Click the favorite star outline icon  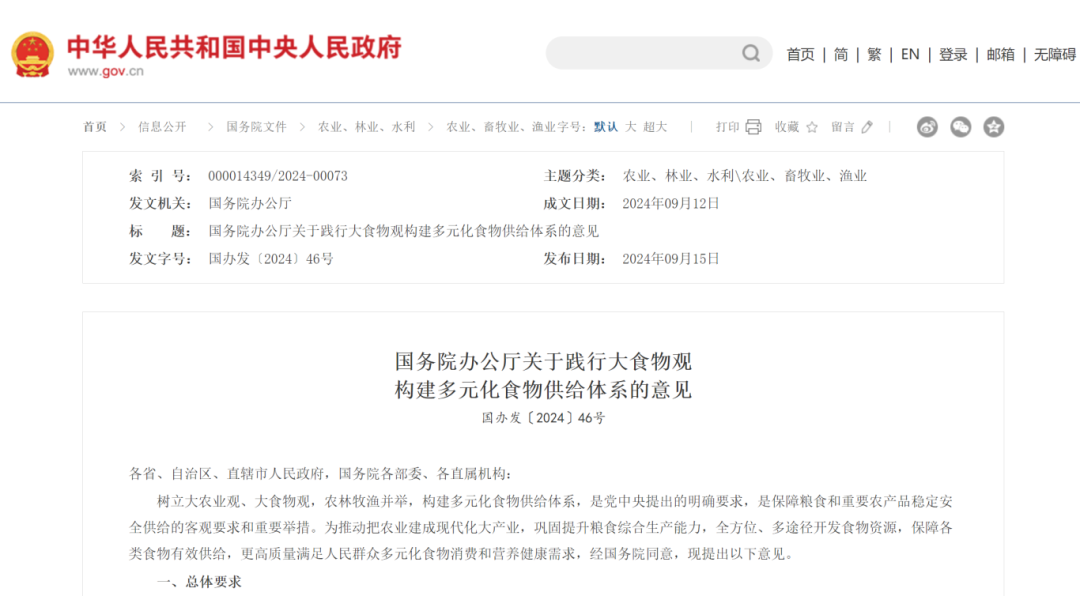(812, 127)
